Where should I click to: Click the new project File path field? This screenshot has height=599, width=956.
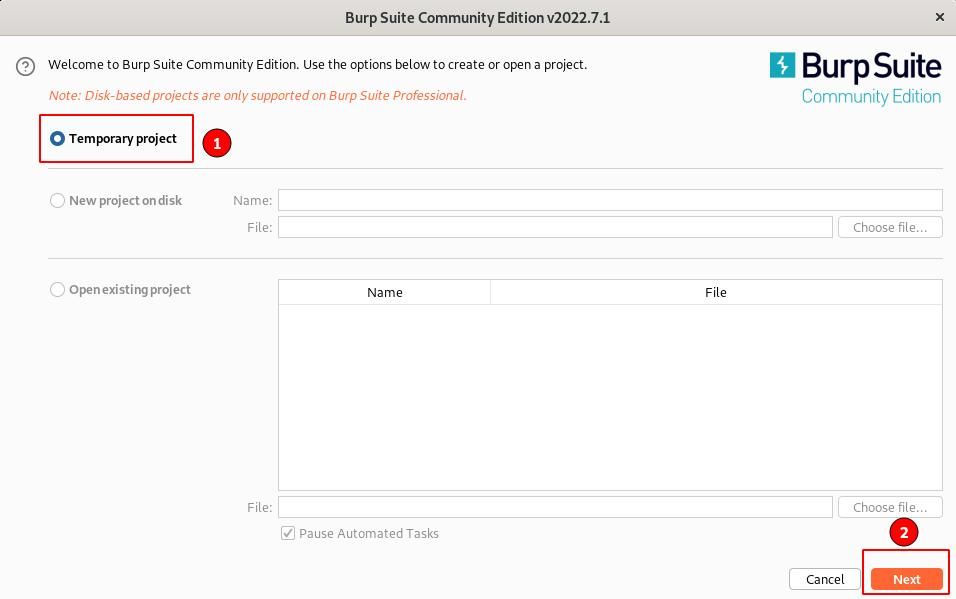point(554,227)
